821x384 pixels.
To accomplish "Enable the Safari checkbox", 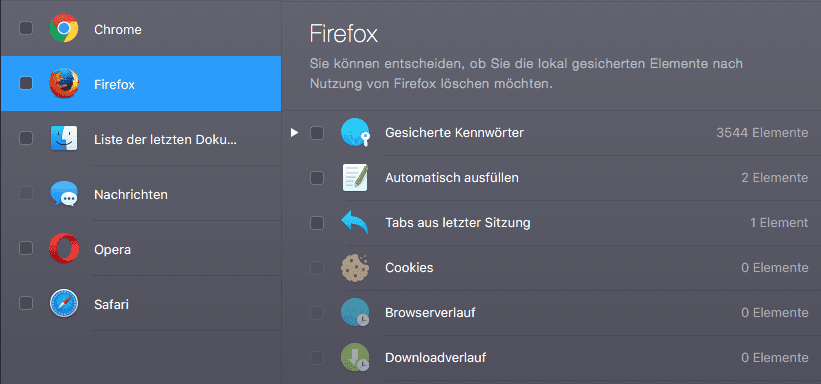I will click(26, 303).
